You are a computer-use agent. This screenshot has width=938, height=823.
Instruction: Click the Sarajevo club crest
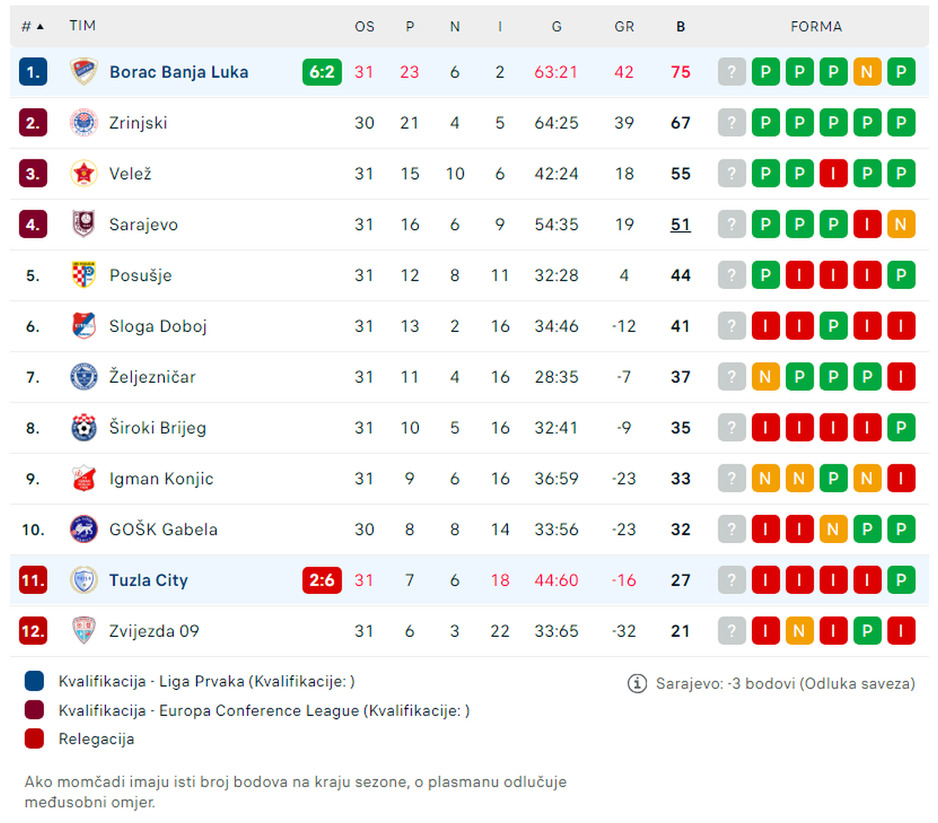pyautogui.click(x=84, y=225)
